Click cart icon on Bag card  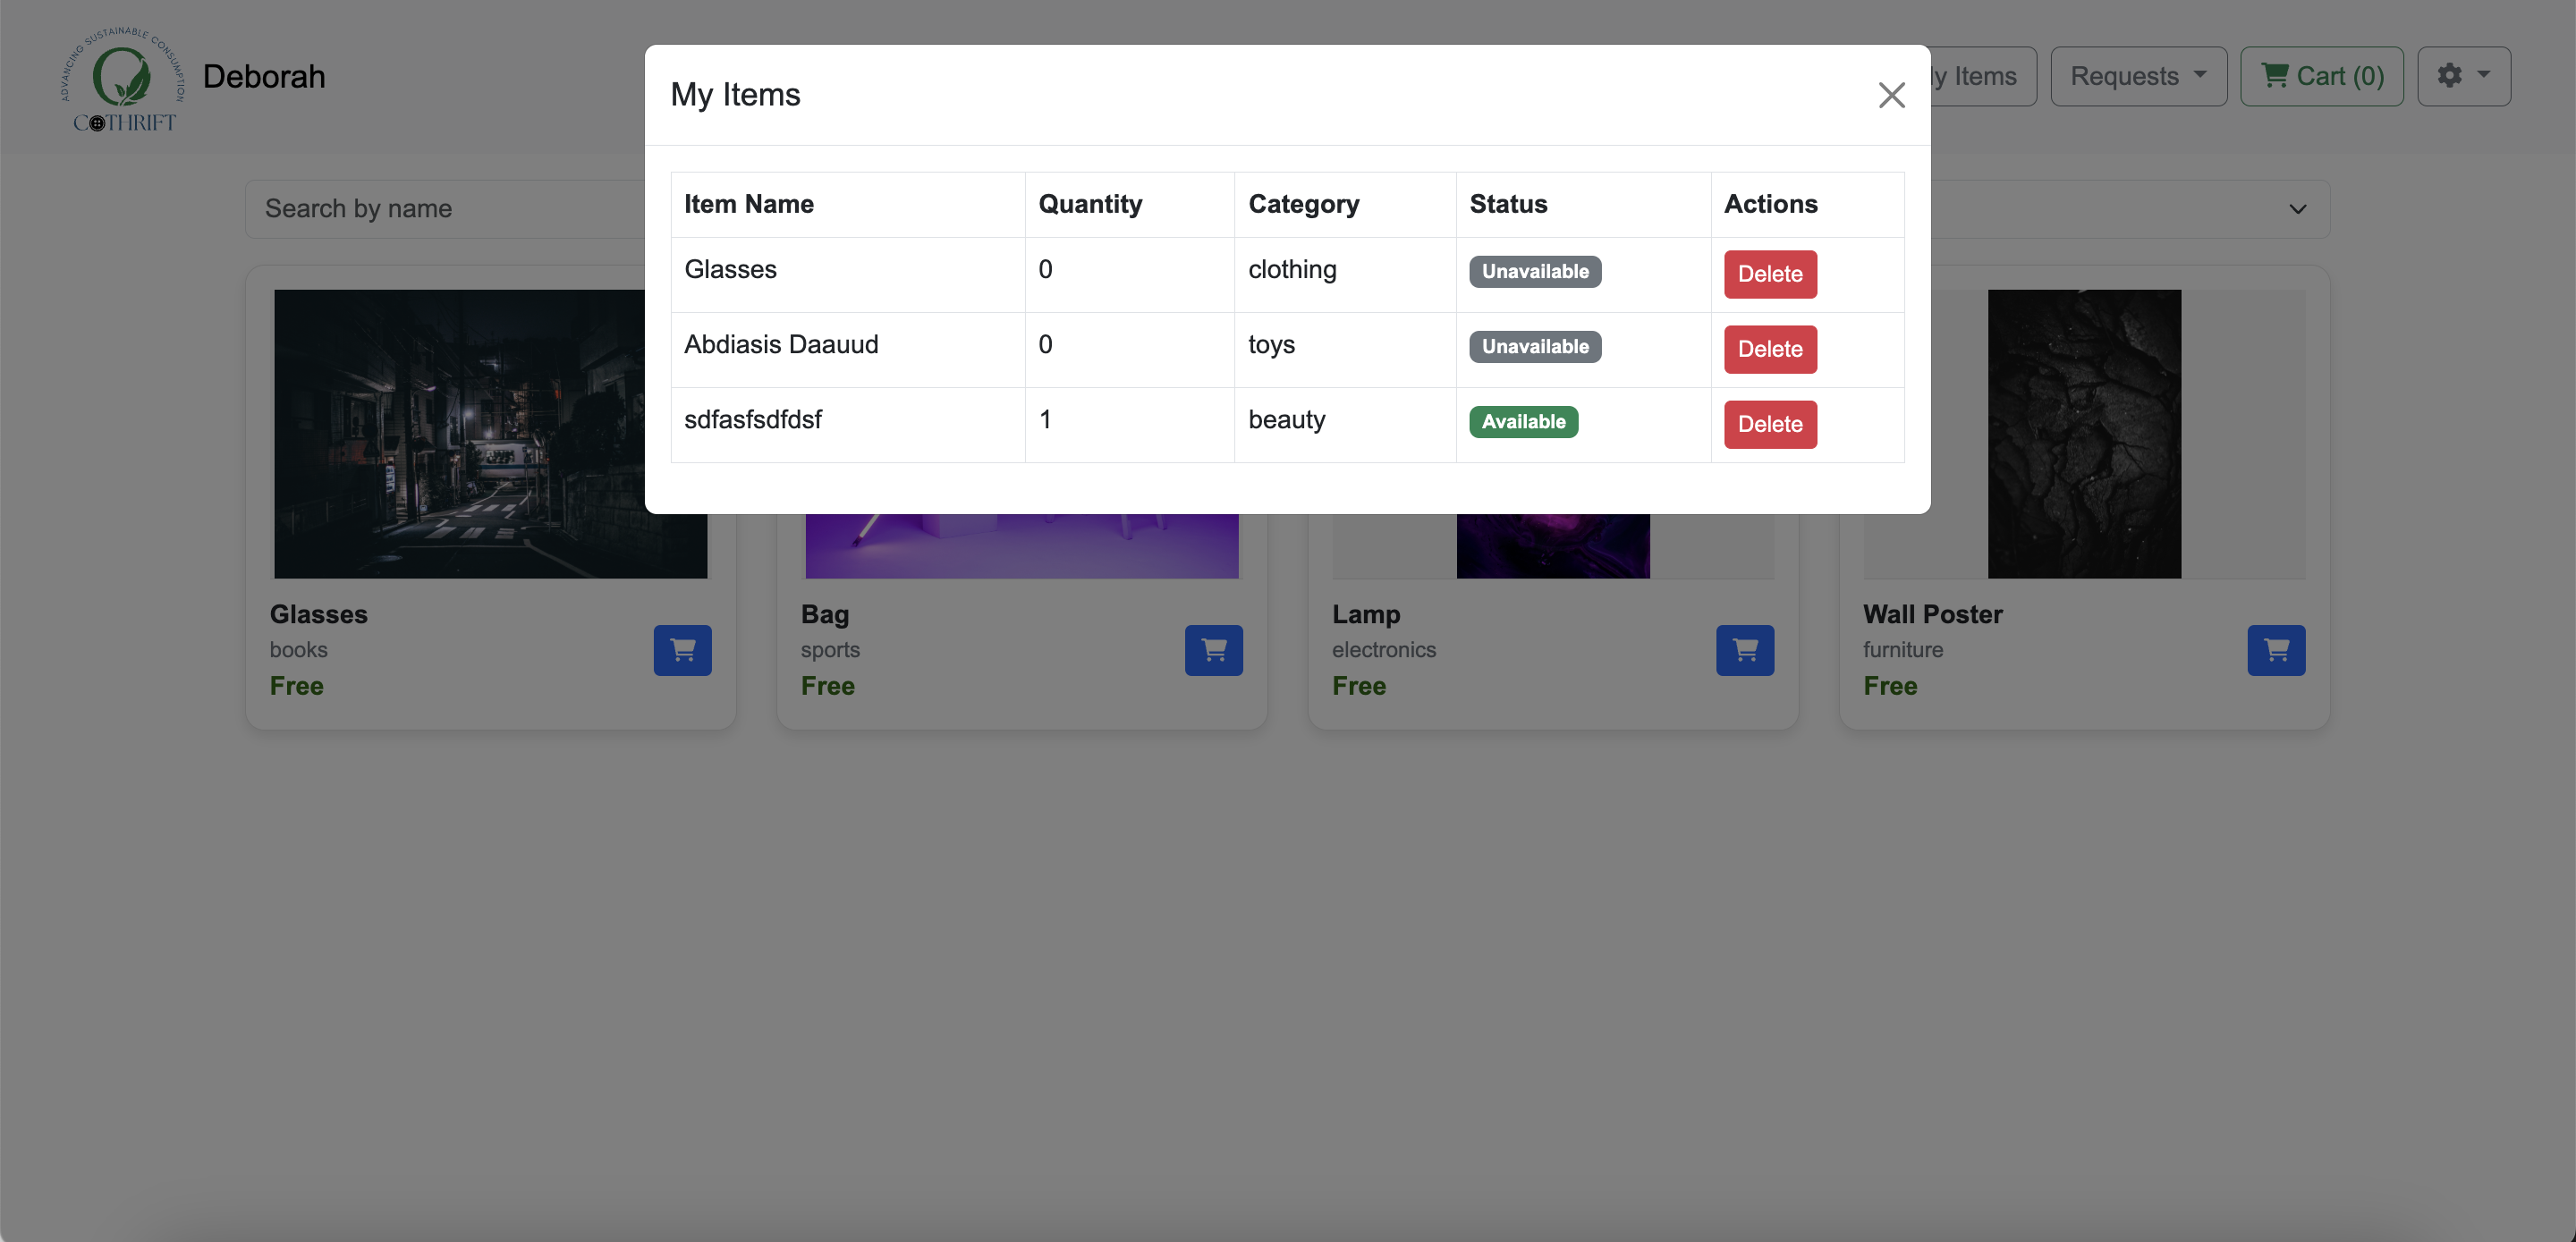click(x=1213, y=650)
